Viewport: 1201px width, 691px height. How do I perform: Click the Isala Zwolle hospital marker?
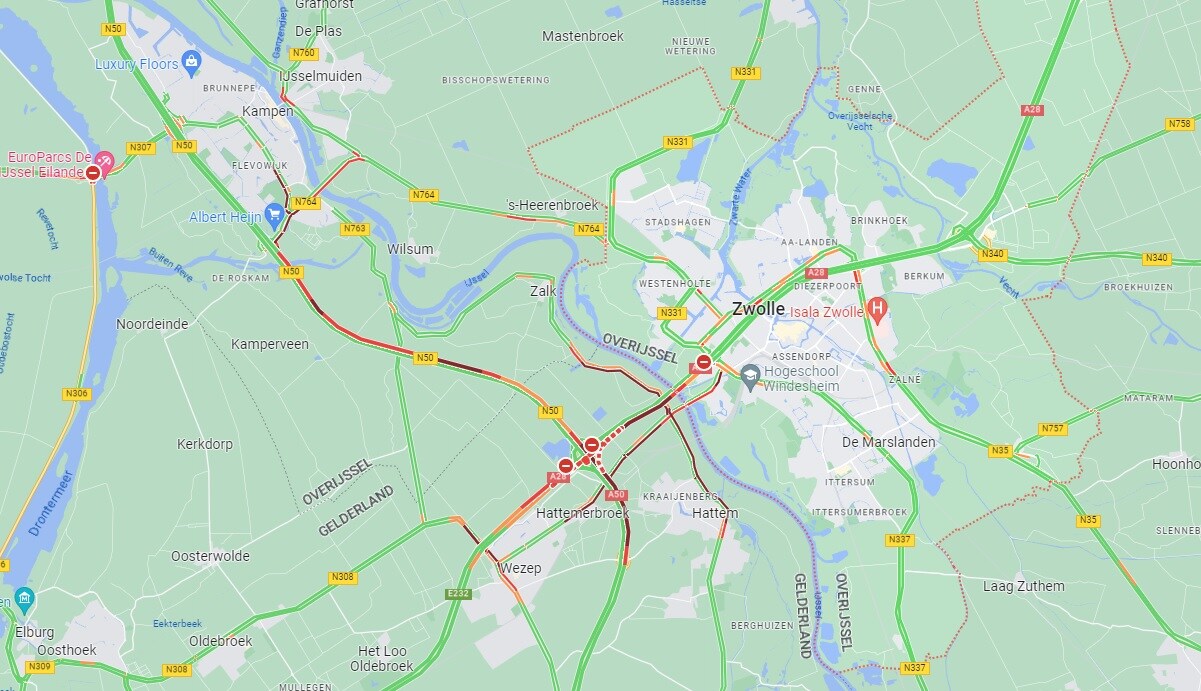click(877, 309)
